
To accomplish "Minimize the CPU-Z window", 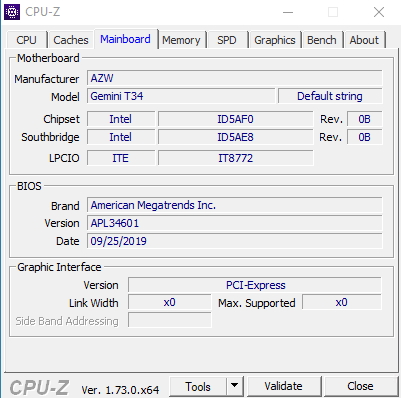I will (x=288, y=13).
